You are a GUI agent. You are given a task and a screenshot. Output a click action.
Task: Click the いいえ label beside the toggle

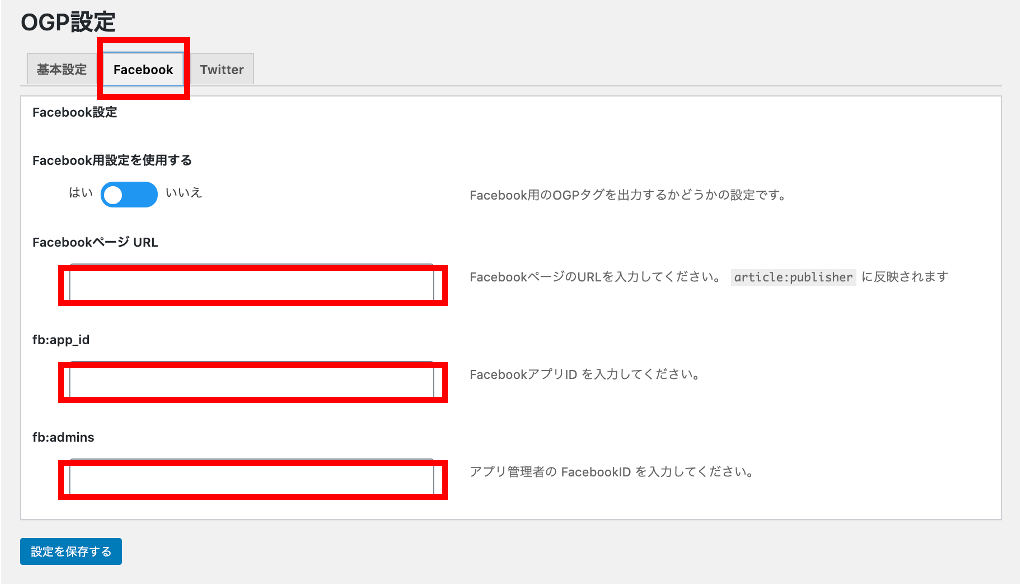183,192
